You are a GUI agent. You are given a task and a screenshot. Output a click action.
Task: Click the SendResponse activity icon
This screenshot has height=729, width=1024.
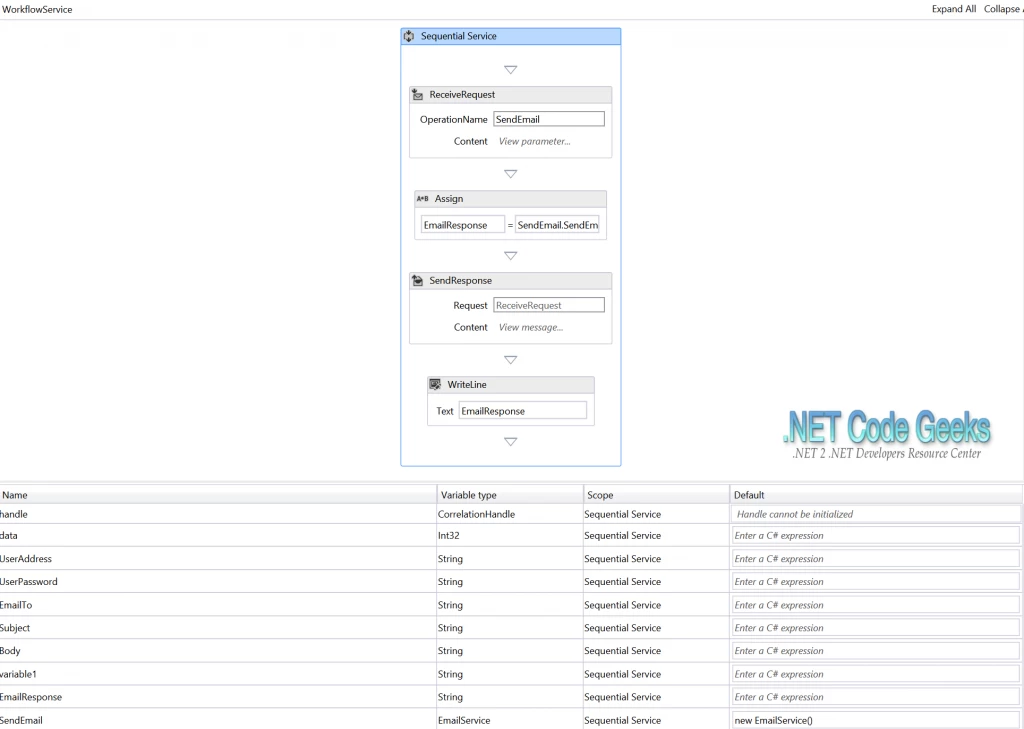tap(417, 280)
